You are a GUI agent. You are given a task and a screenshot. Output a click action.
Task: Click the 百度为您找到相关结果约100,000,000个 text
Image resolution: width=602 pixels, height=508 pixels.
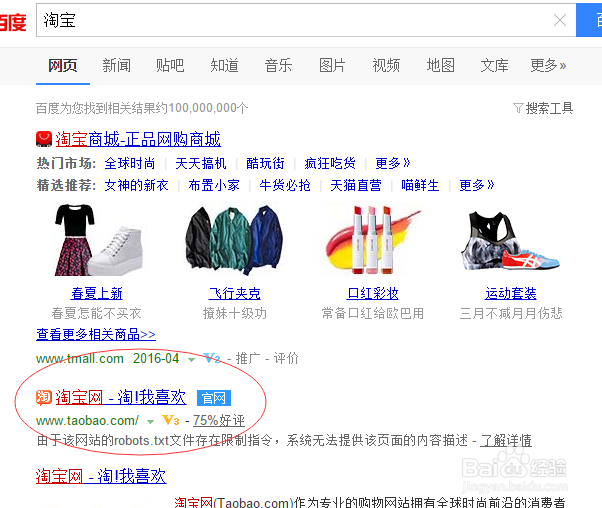(x=142, y=108)
